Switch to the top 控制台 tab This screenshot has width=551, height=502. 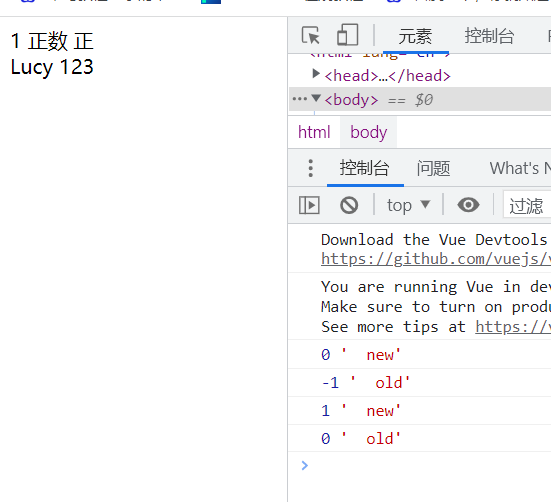(x=490, y=36)
